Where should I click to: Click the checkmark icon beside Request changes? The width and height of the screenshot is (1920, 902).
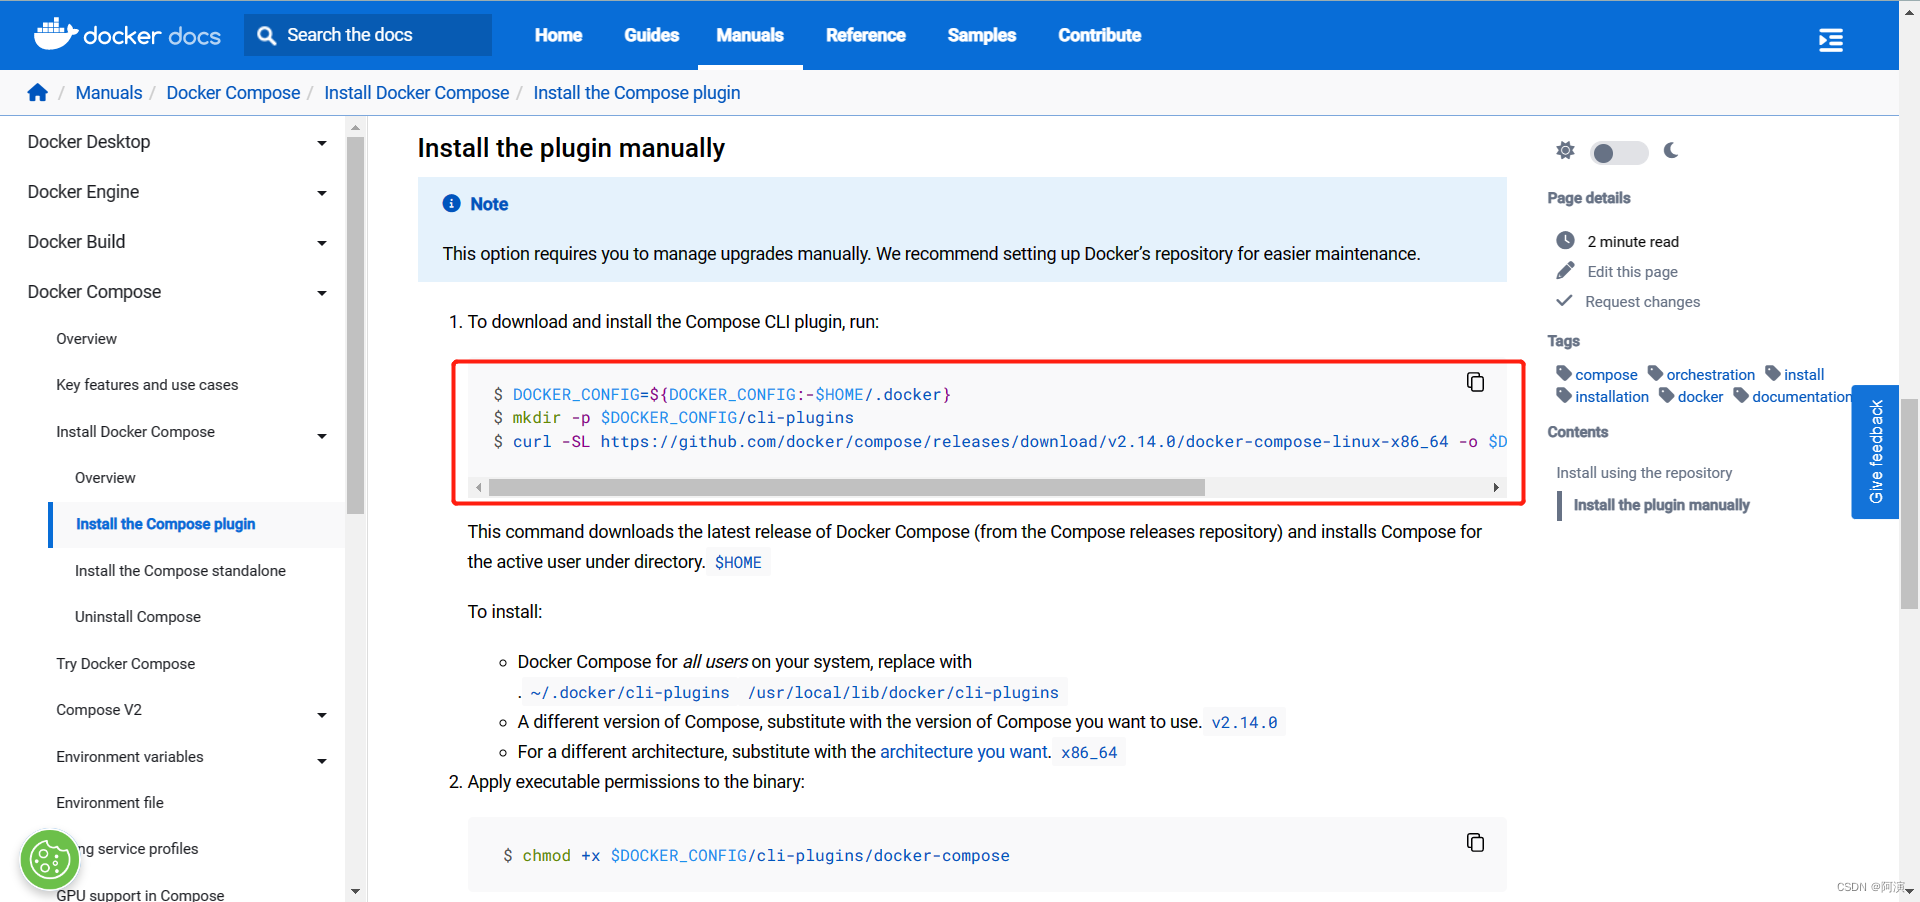(x=1564, y=301)
